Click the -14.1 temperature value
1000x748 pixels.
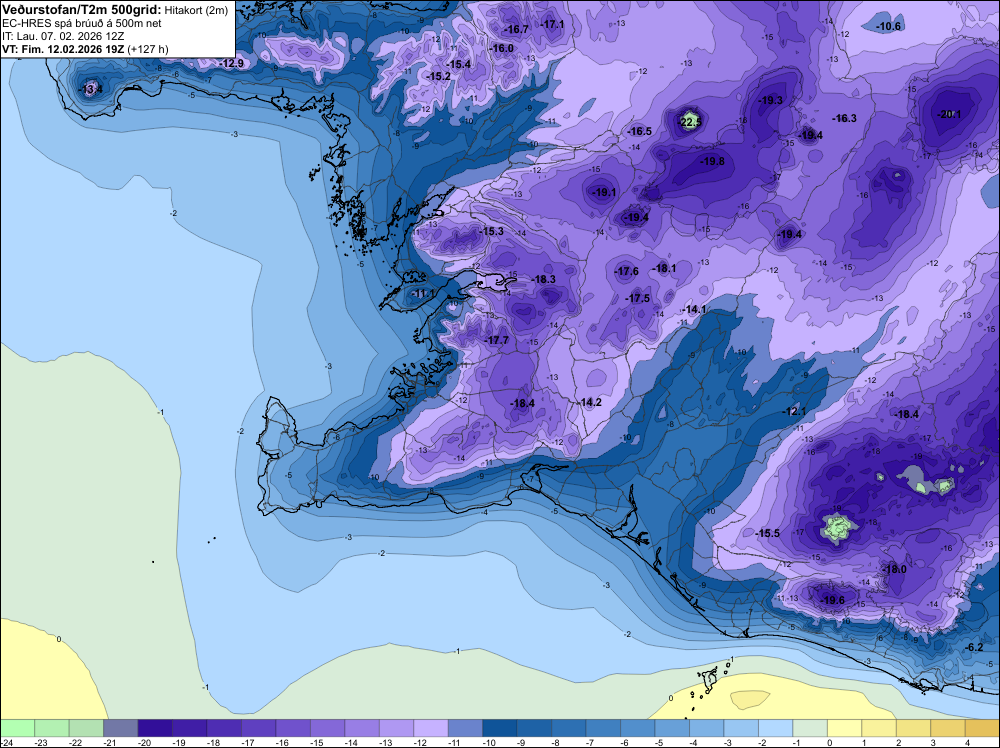coord(694,309)
